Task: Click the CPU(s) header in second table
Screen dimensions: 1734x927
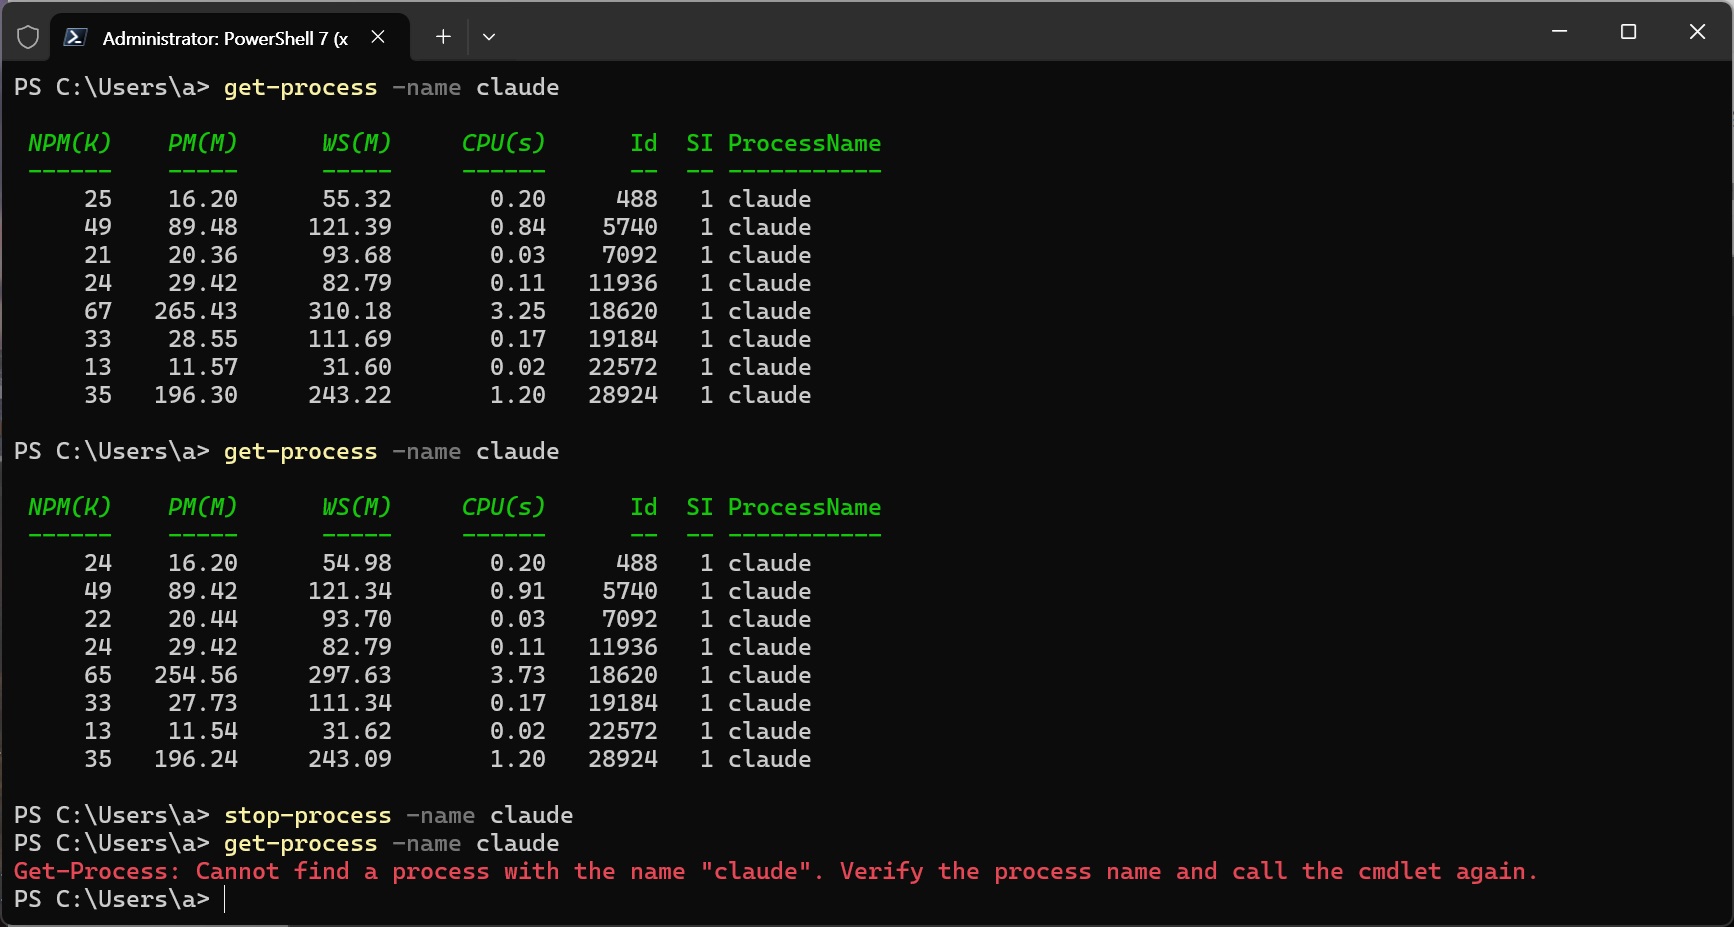Action: pos(503,507)
